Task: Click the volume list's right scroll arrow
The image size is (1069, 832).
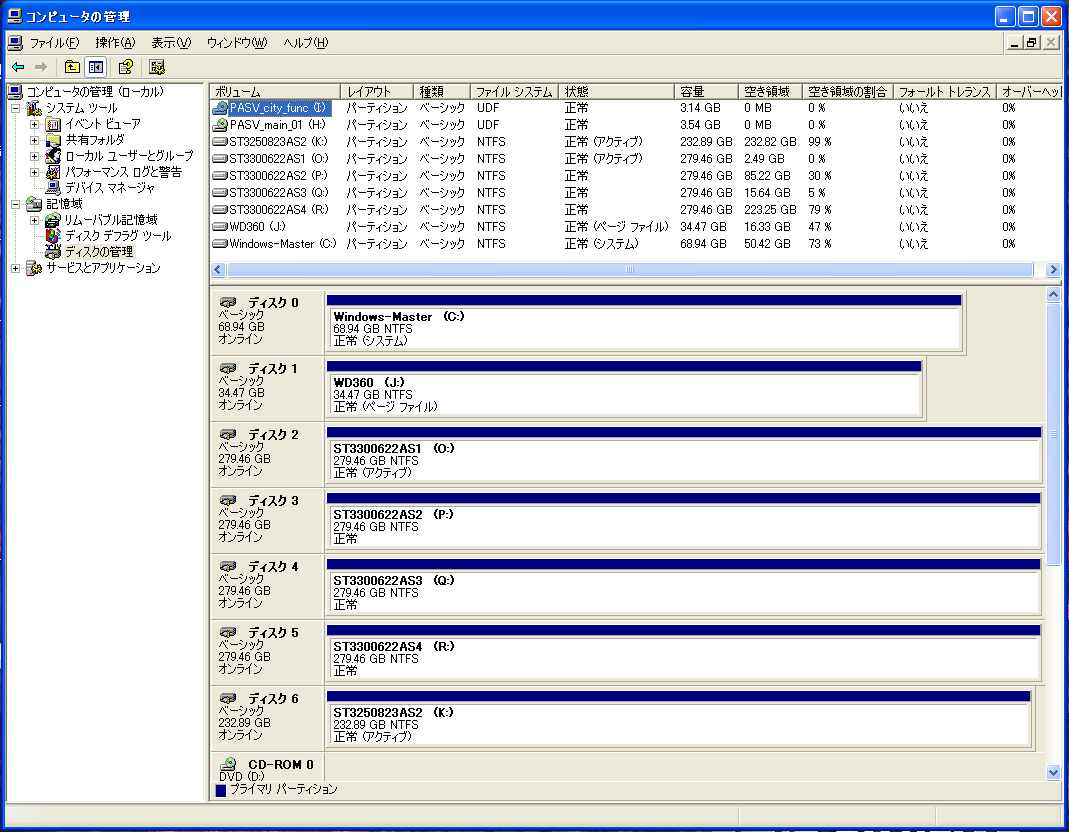Action: point(1052,270)
